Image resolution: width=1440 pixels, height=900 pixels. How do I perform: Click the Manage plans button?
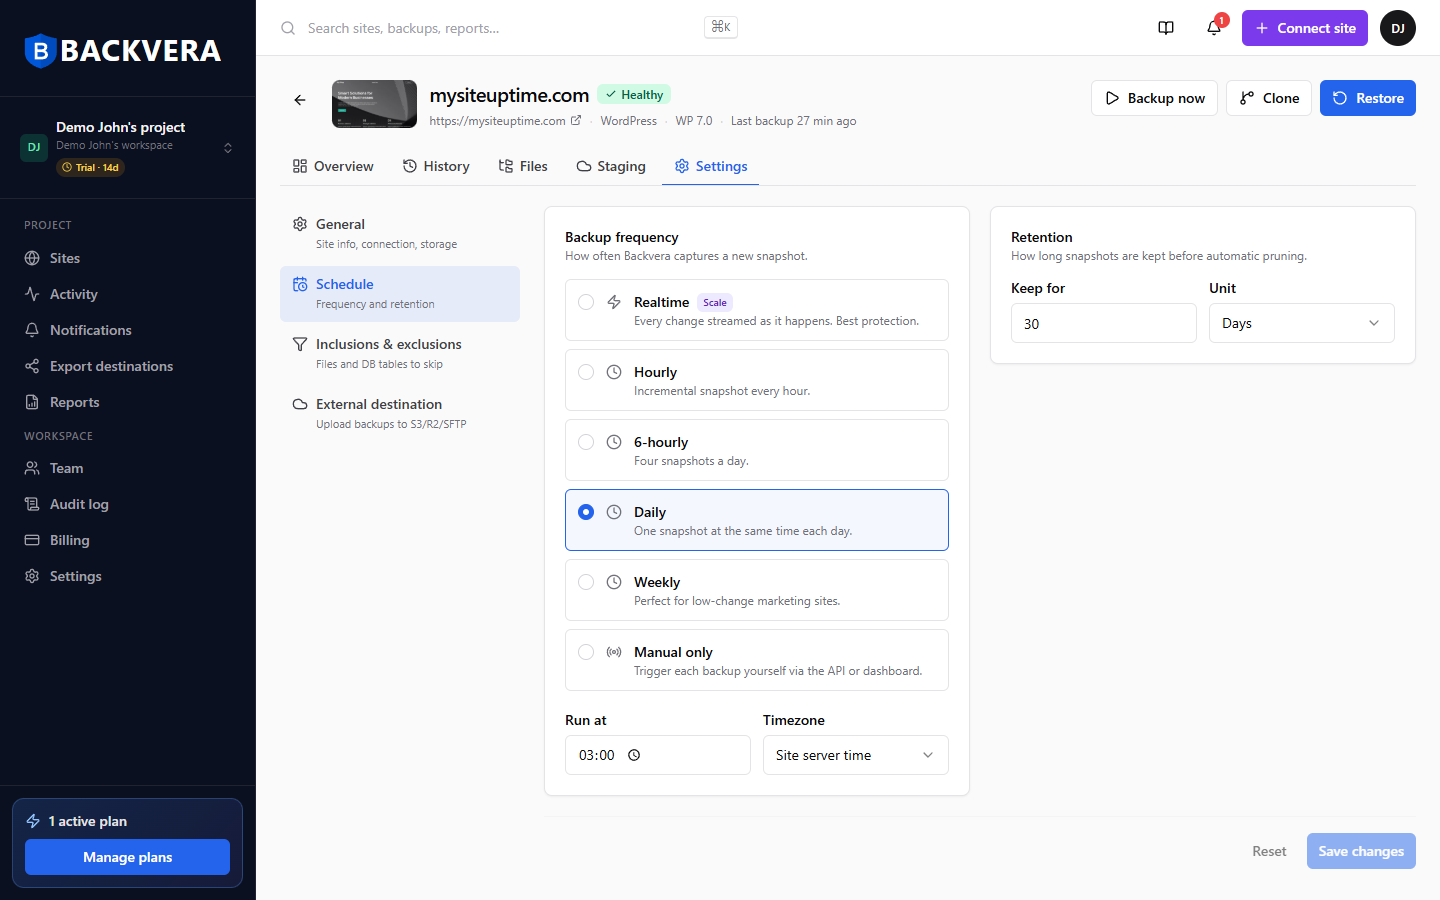pos(127,857)
